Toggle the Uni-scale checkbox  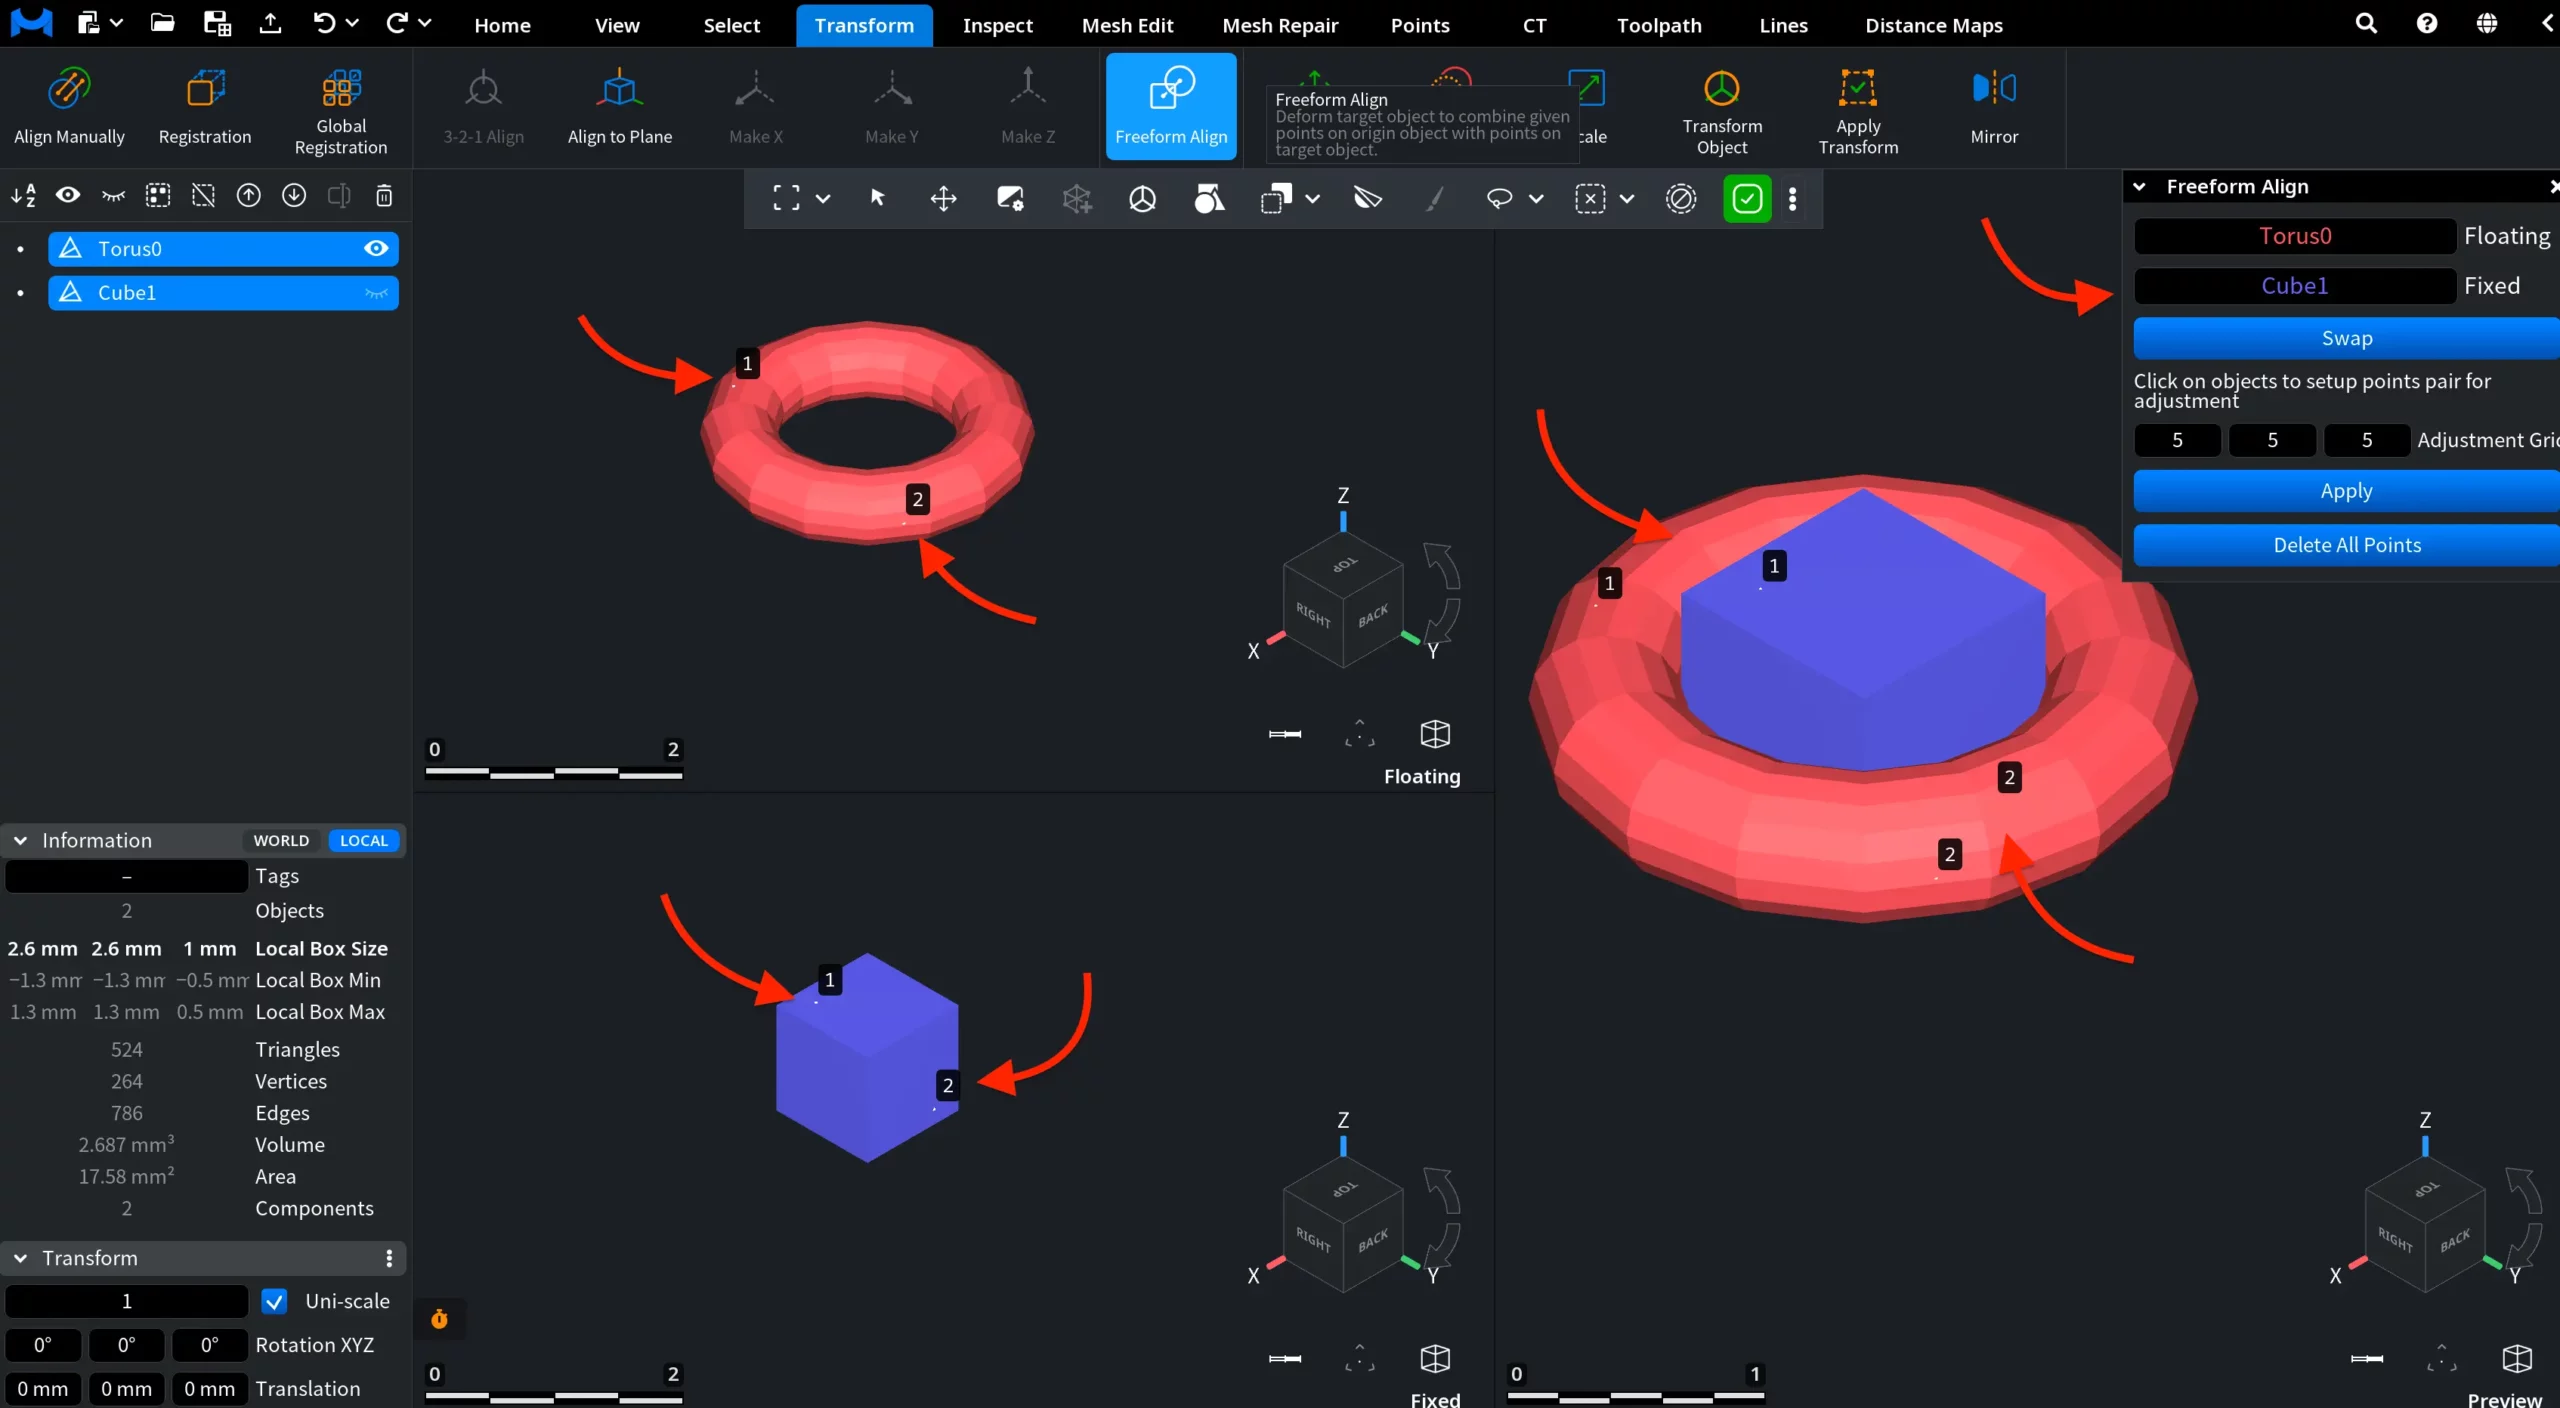tap(274, 1301)
